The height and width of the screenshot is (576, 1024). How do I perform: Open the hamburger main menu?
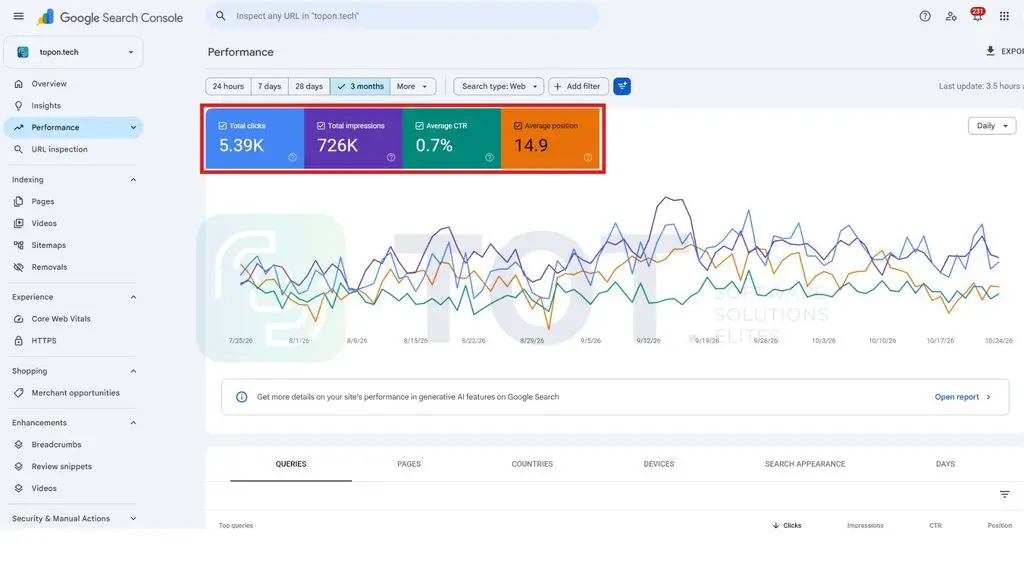click(18, 16)
